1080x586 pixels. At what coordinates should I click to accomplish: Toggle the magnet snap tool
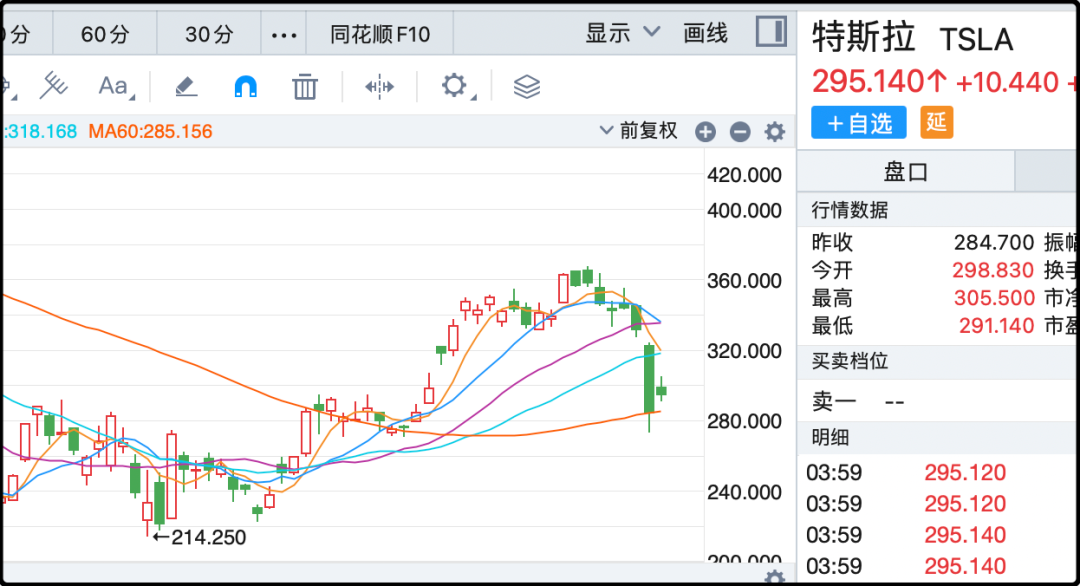[x=245, y=87]
